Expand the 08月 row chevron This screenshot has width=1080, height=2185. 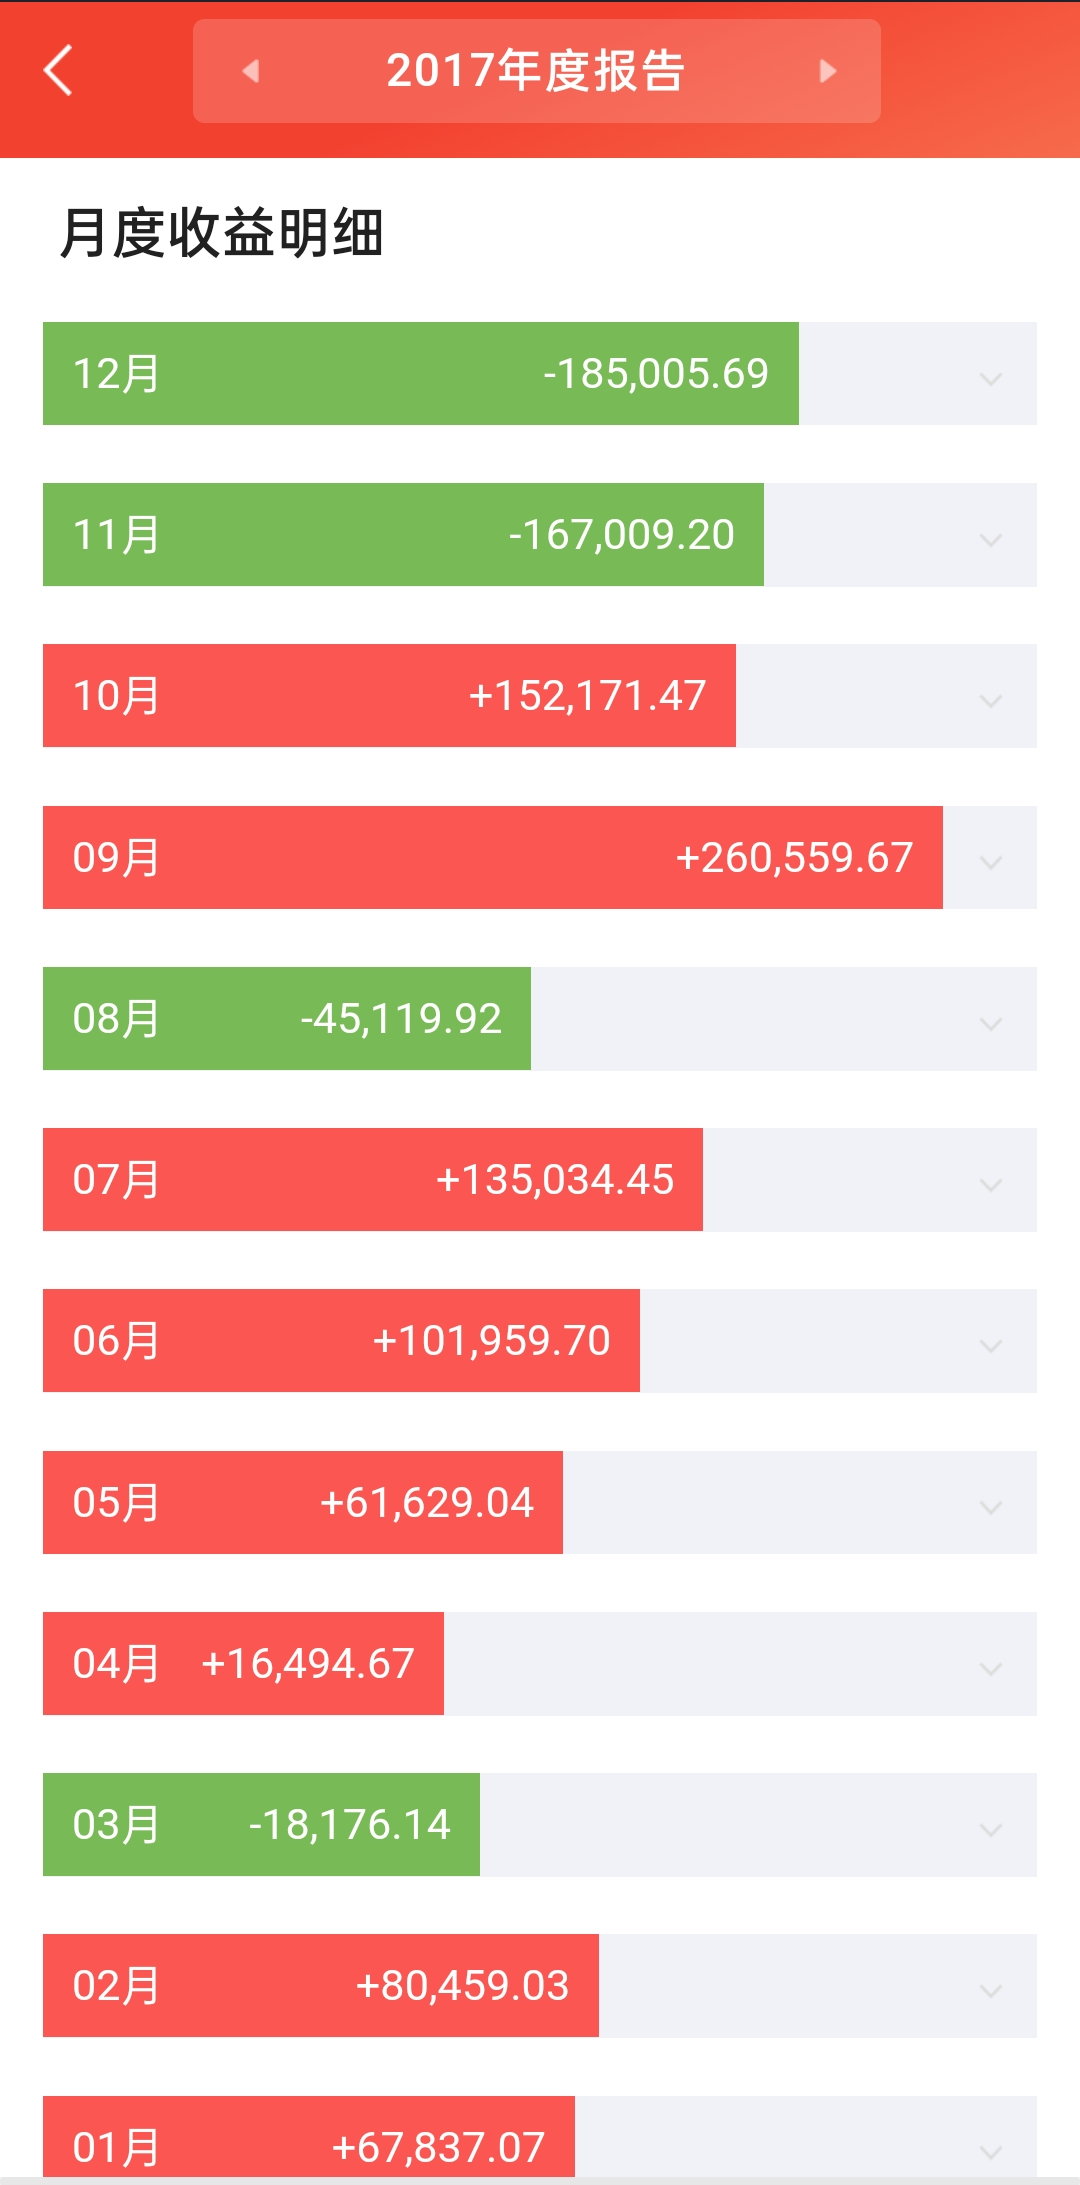[990, 1022]
